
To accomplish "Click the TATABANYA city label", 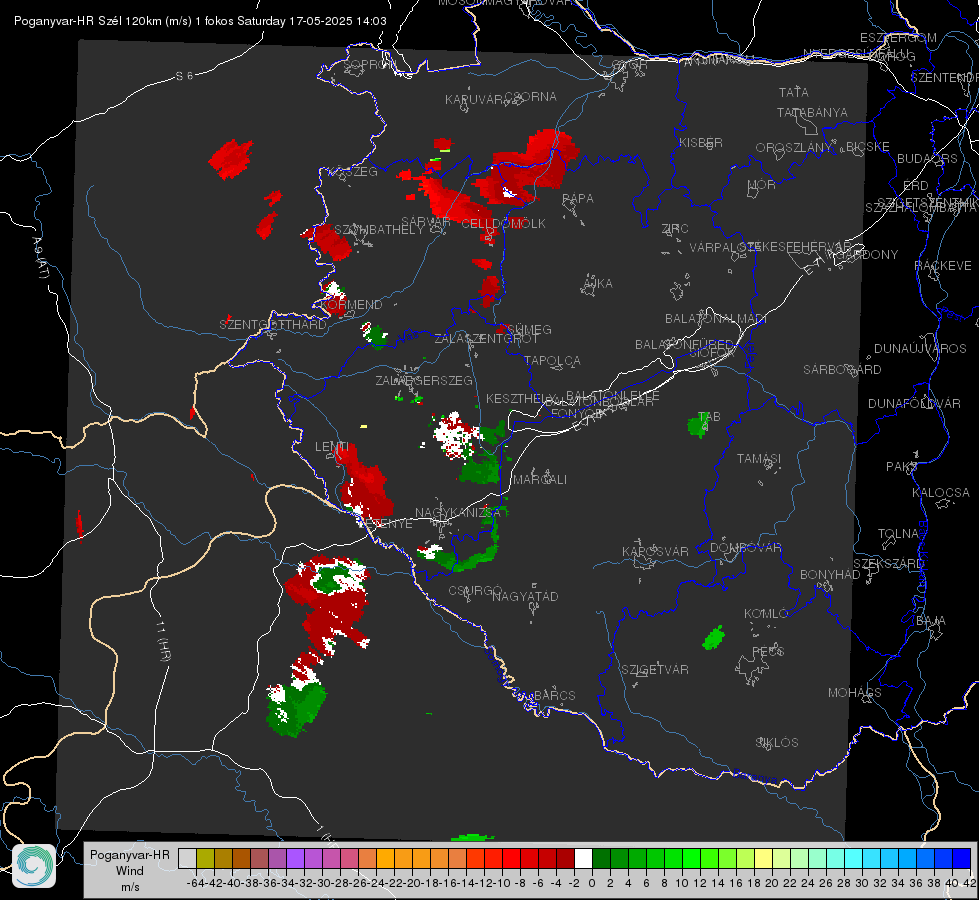I will point(812,112).
